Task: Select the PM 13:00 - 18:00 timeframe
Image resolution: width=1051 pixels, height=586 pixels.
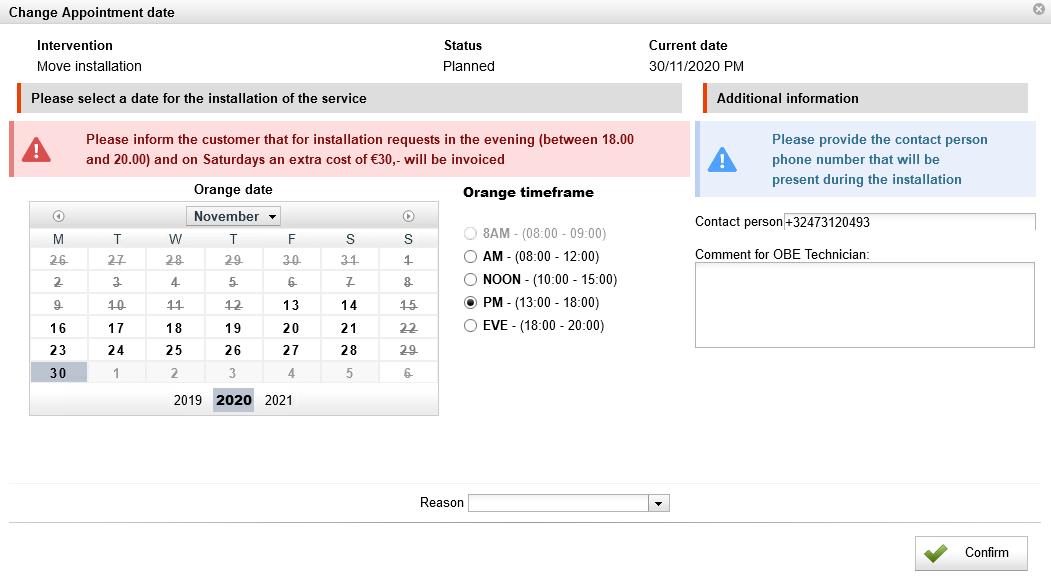Action: pos(471,303)
